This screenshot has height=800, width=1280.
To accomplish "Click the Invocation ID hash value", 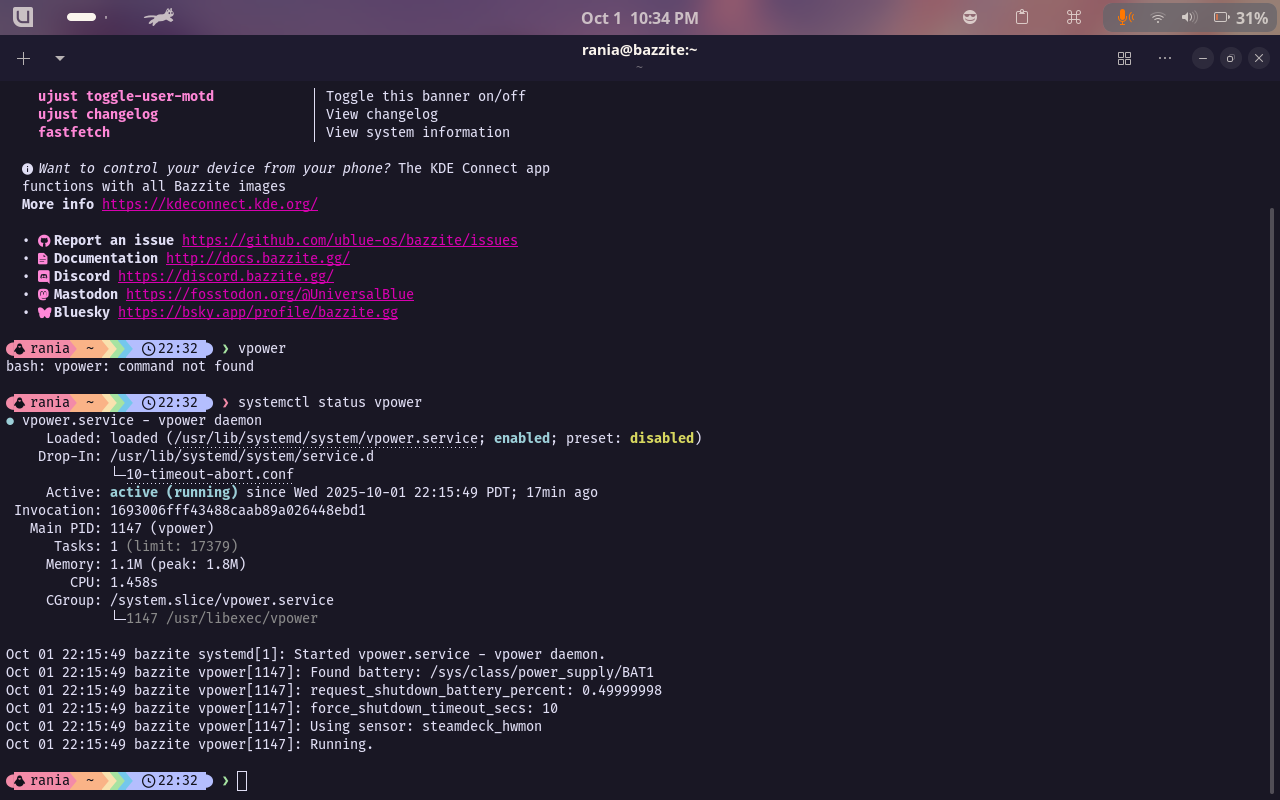I will (x=238, y=510).
